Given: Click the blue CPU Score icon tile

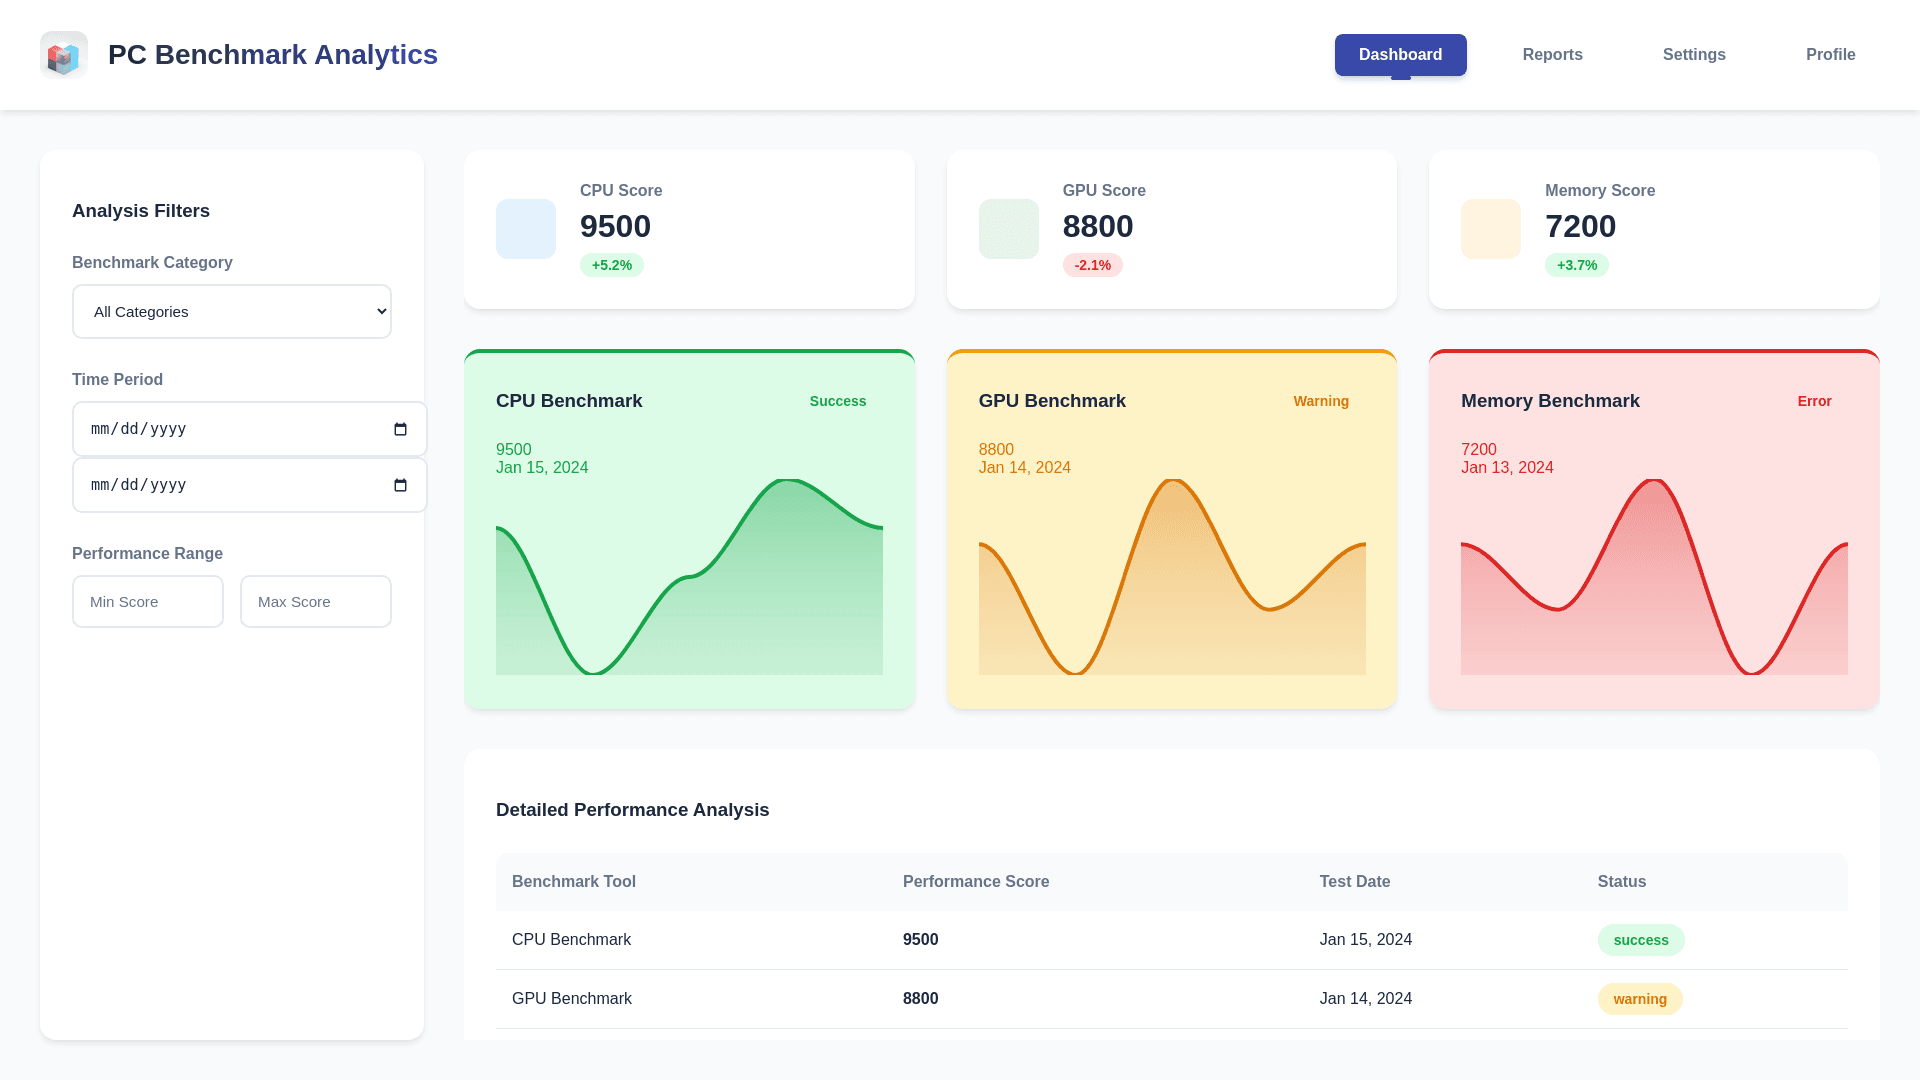Looking at the screenshot, I should 526,229.
